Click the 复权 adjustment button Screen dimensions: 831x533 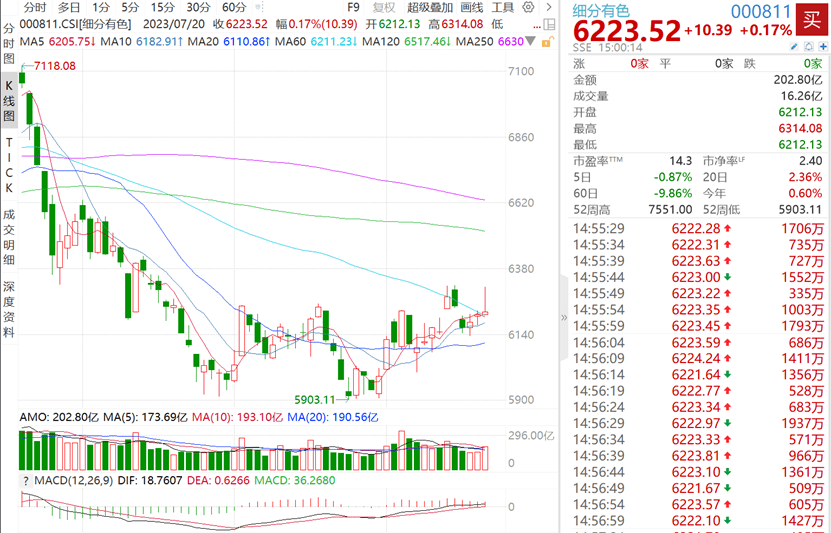[x=384, y=7]
